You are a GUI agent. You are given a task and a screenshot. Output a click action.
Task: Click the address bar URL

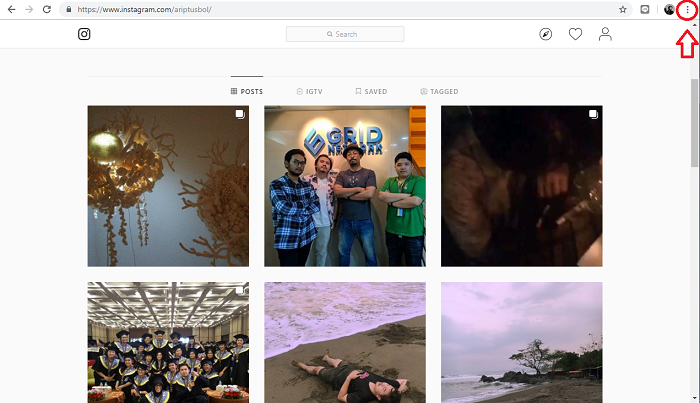pyautogui.click(x=145, y=9)
